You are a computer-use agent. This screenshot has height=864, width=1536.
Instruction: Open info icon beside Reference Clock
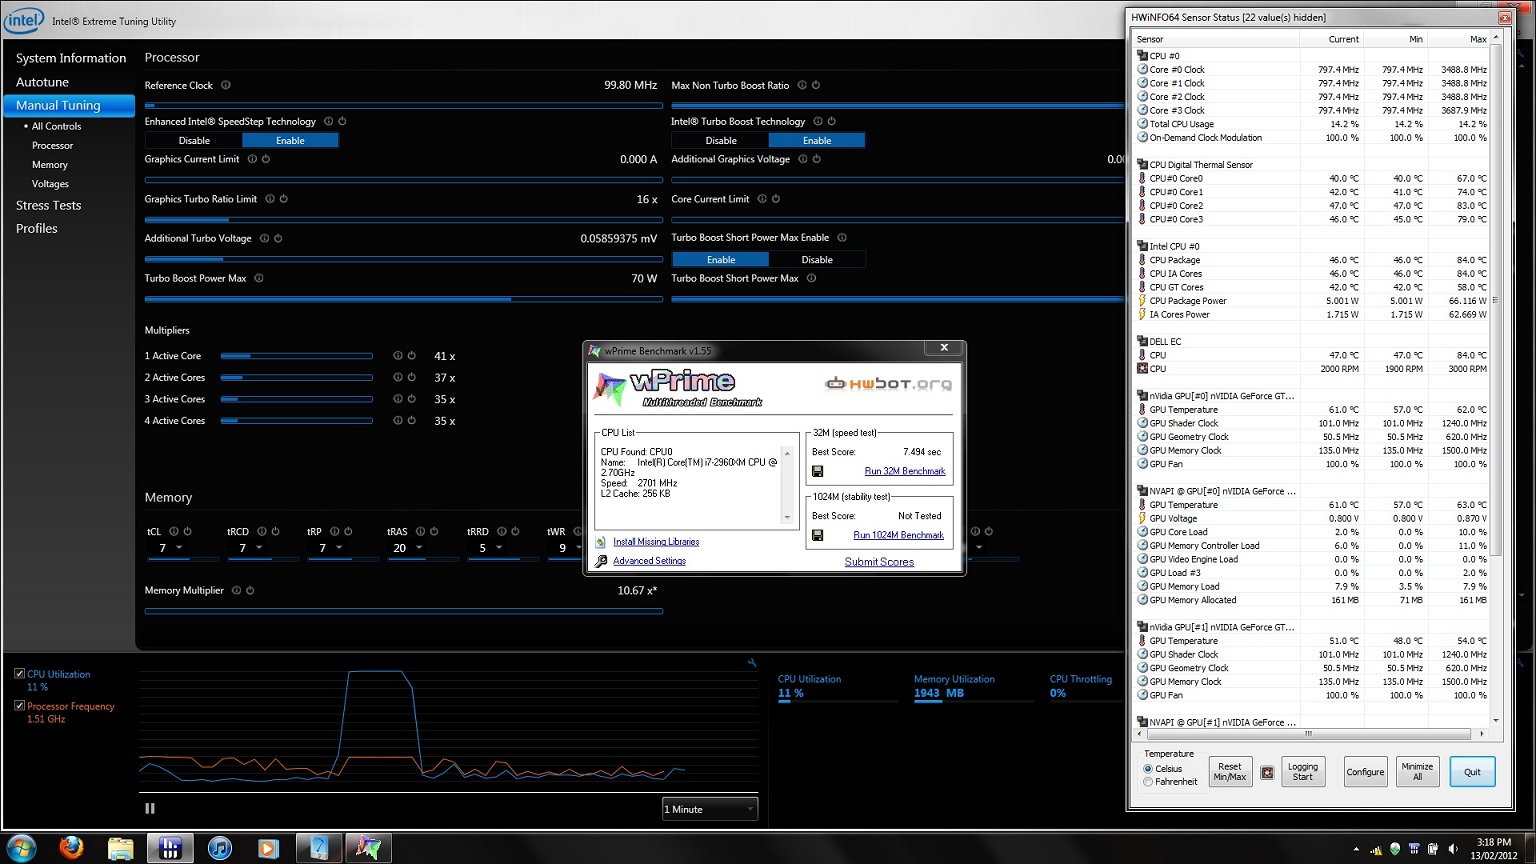225,85
